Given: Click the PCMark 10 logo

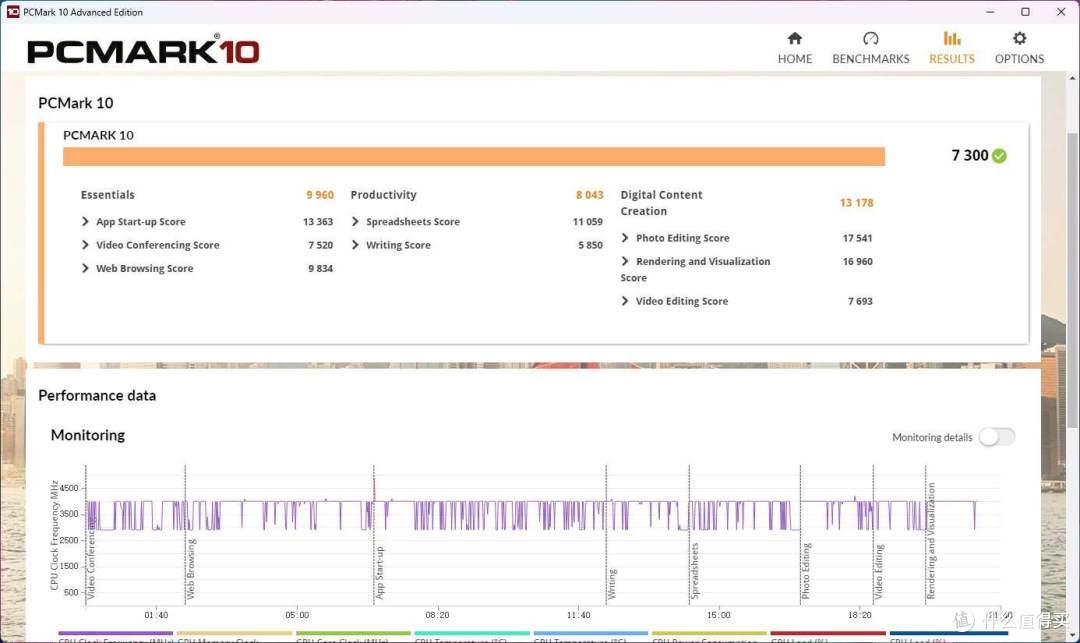Looking at the screenshot, I should coord(143,51).
